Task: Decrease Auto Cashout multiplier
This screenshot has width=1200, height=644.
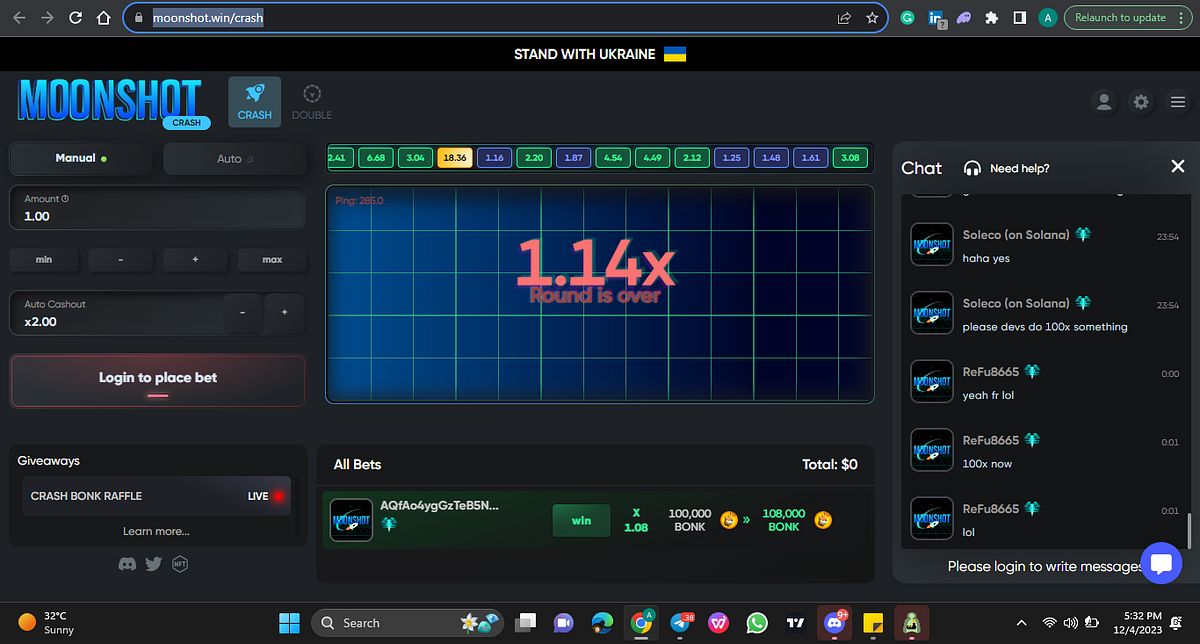Action: (243, 313)
